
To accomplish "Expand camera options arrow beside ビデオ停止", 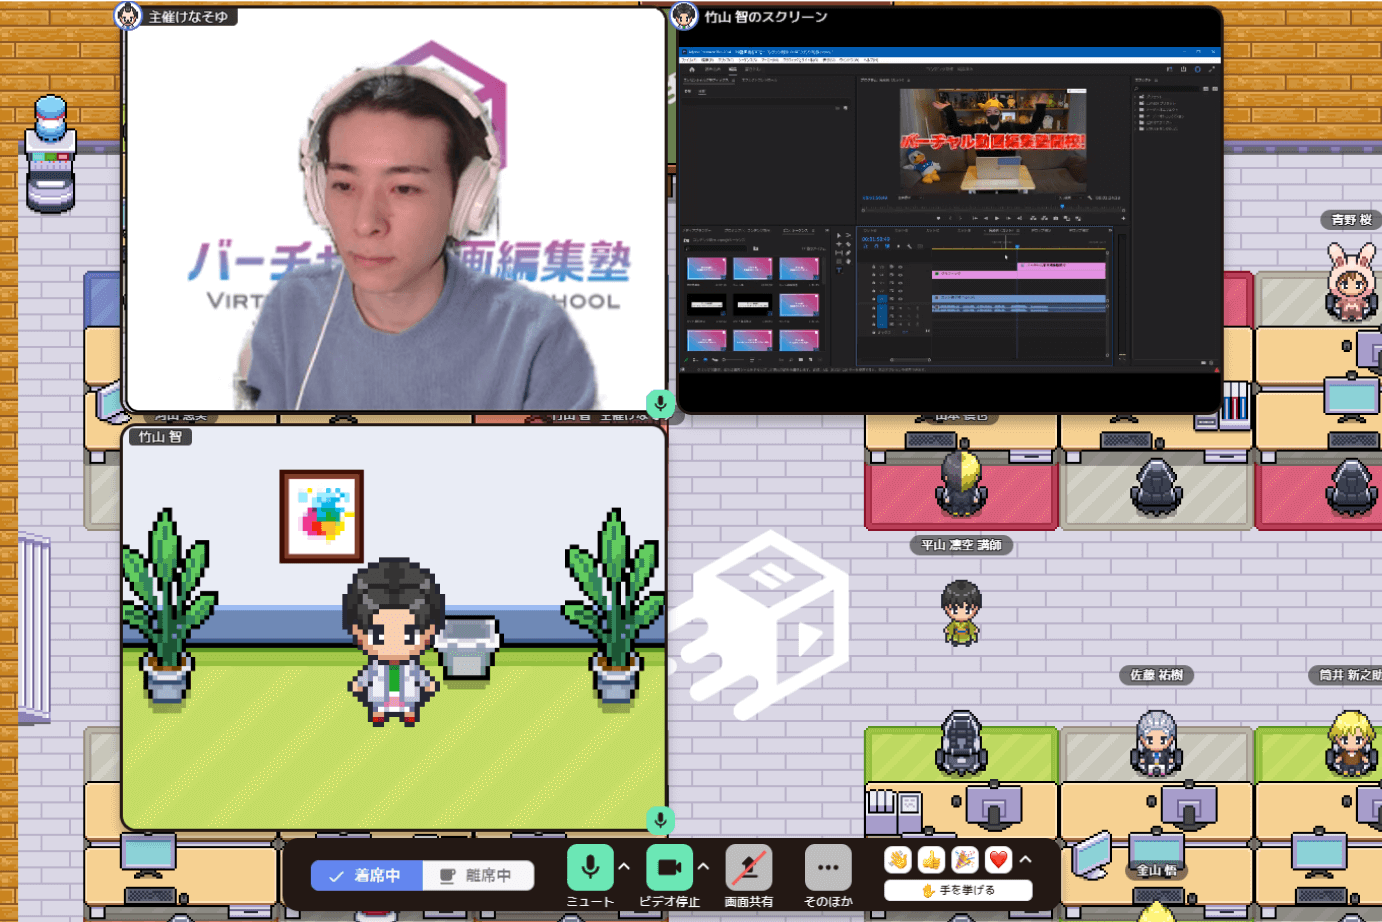I will (x=703, y=866).
